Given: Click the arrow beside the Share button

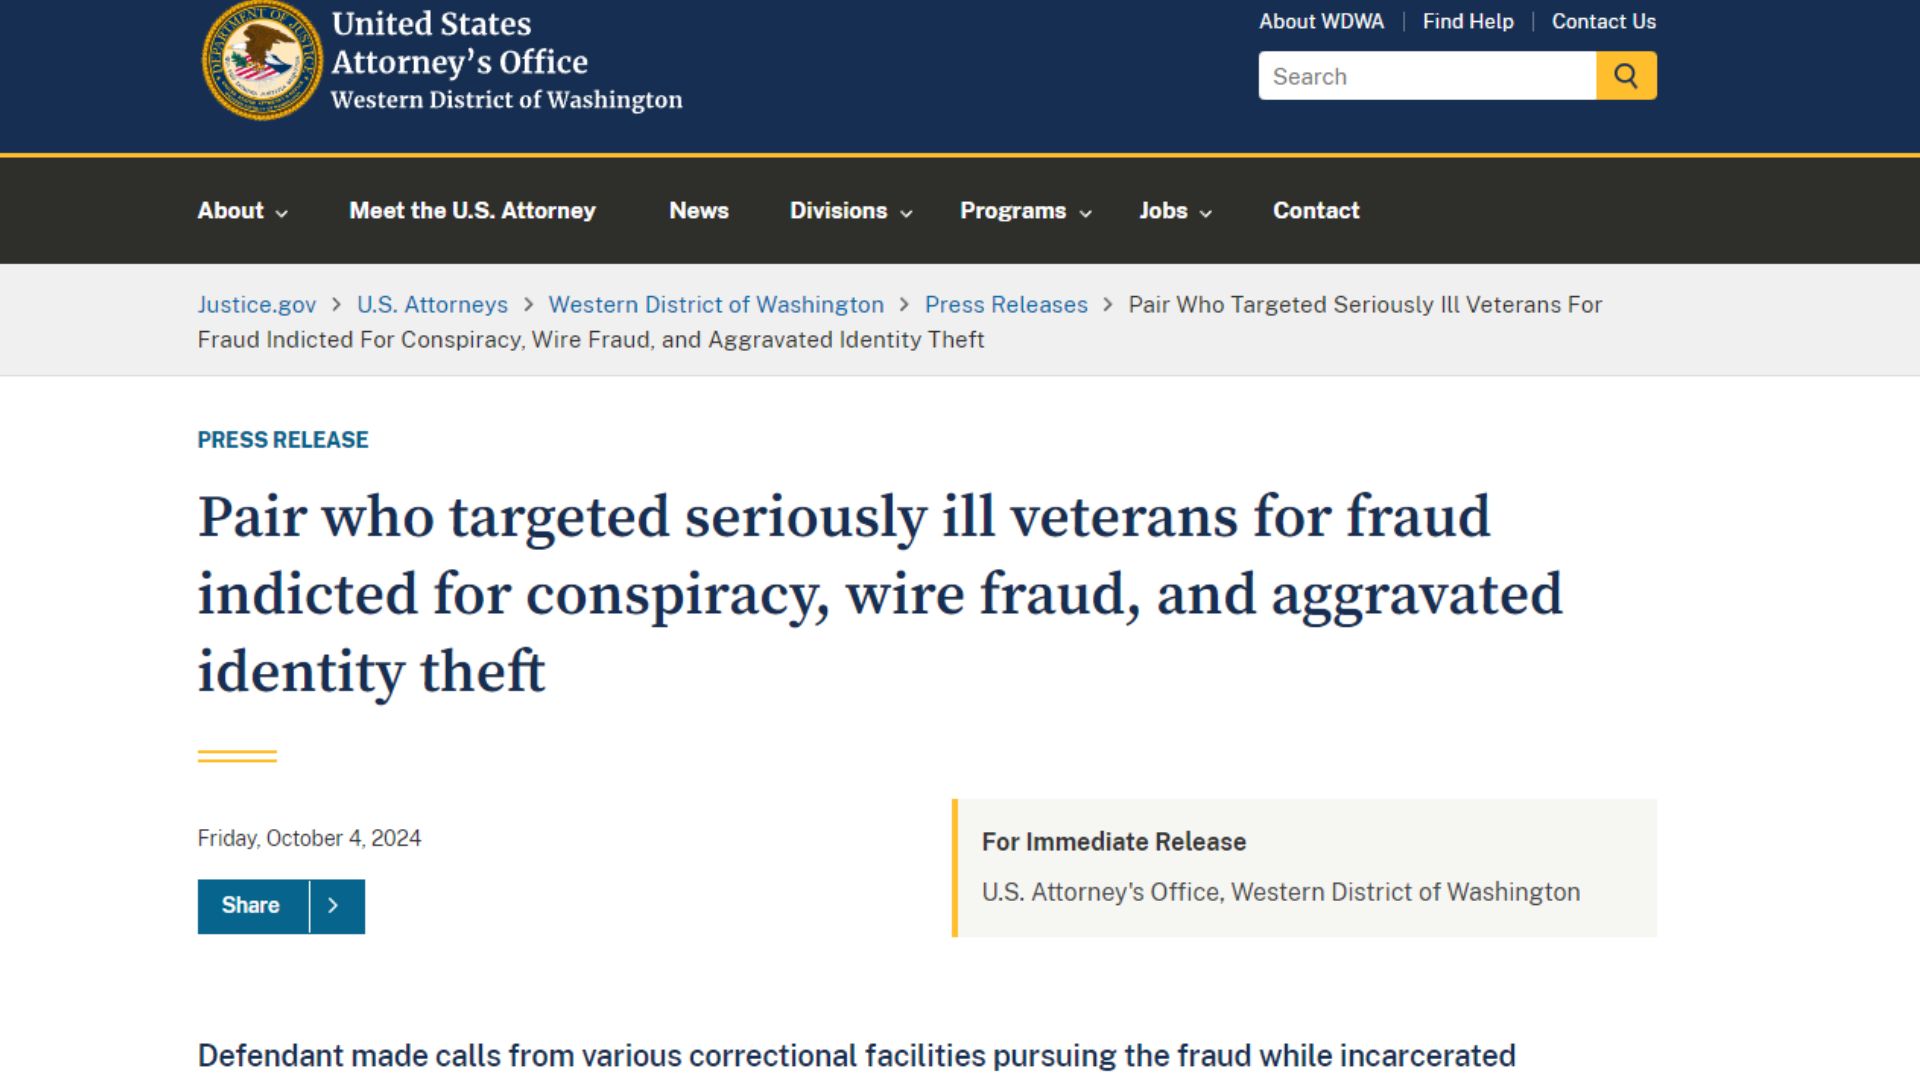Looking at the screenshot, I should [x=334, y=906].
